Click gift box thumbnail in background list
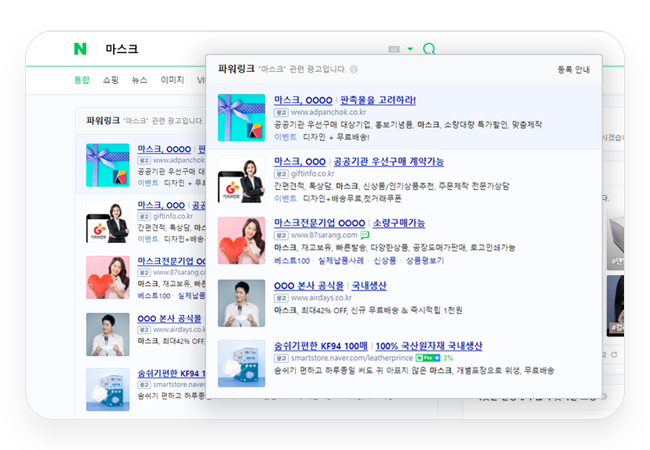Image resolution: width=650 pixels, height=450 pixels. pyautogui.click(x=108, y=165)
